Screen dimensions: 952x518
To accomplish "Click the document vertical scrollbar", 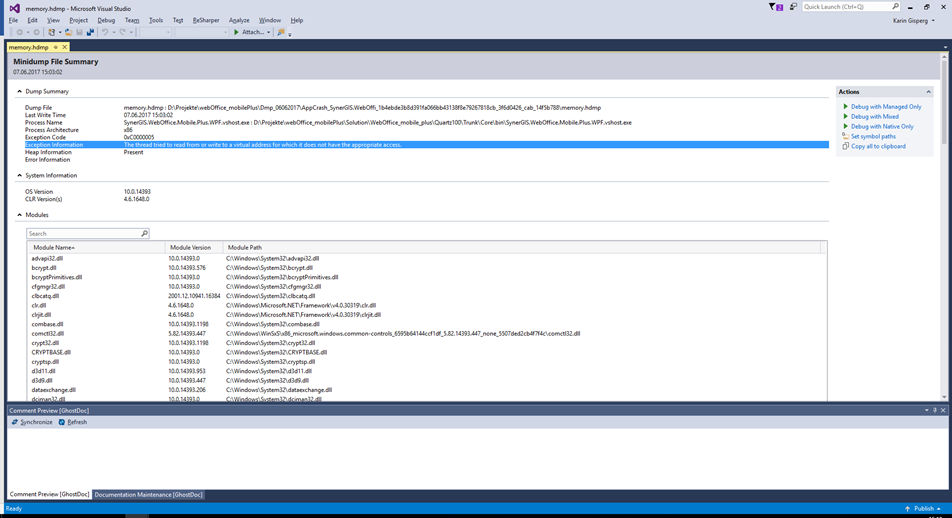I will tap(944, 227).
